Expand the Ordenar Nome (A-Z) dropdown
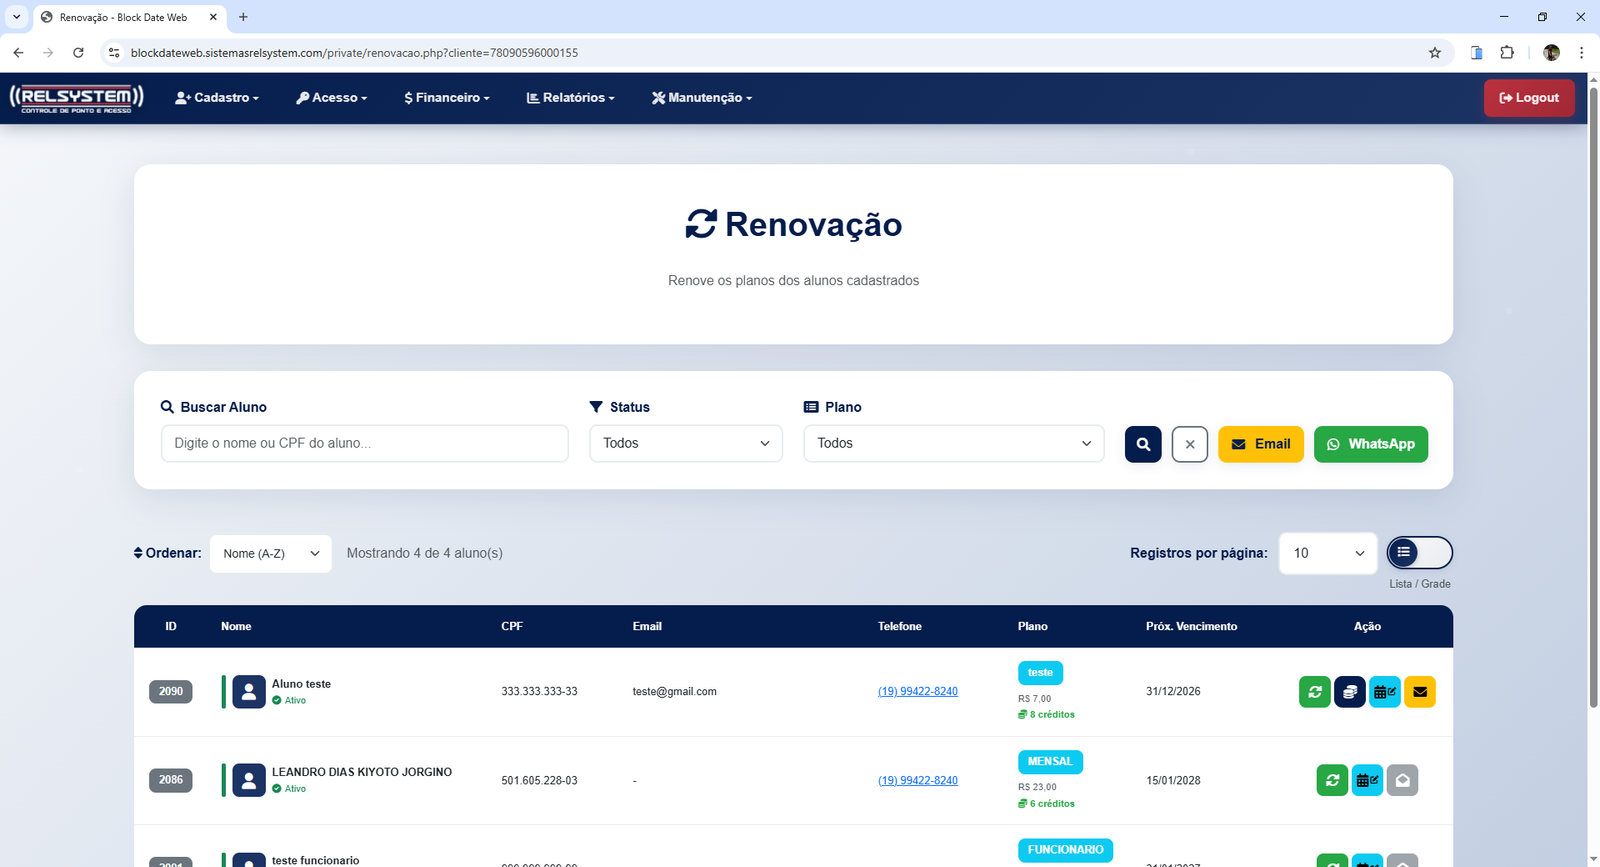 coord(270,554)
